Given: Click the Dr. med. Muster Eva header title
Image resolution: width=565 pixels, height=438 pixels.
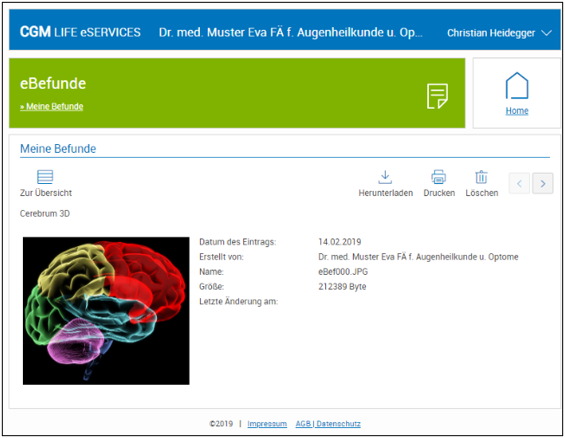Looking at the screenshot, I should coord(290,32).
